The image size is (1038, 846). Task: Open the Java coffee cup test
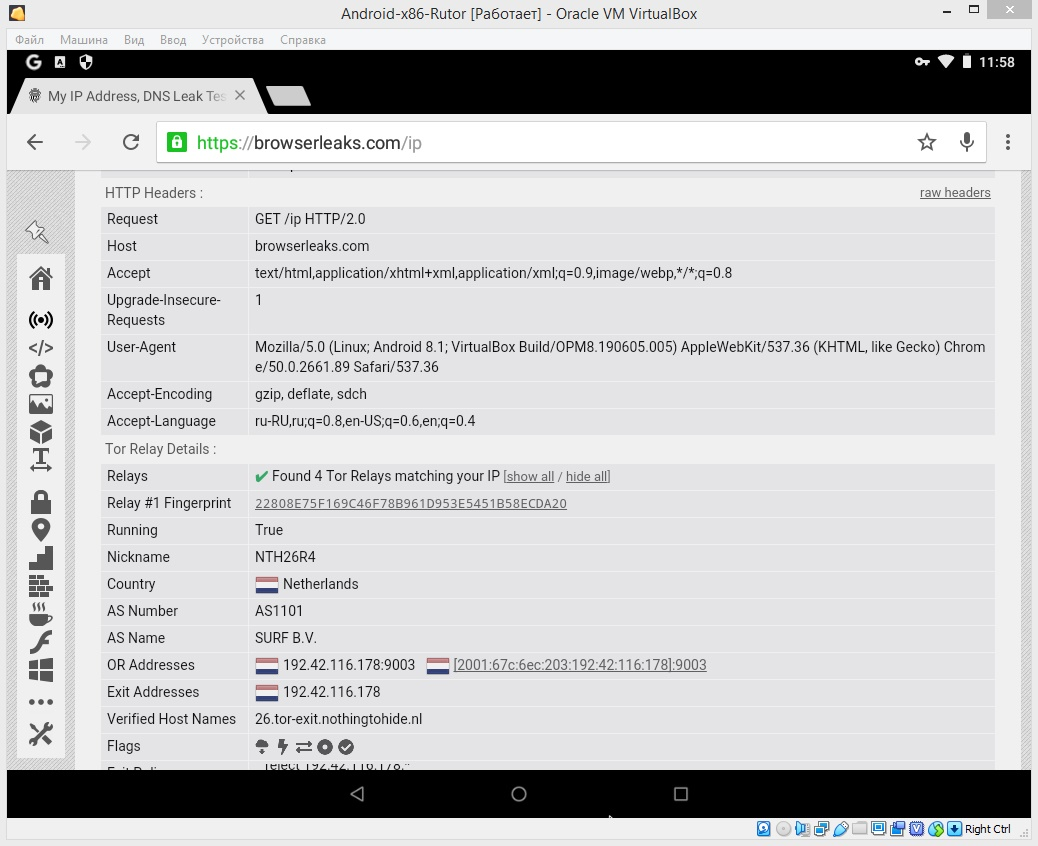pos(40,613)
